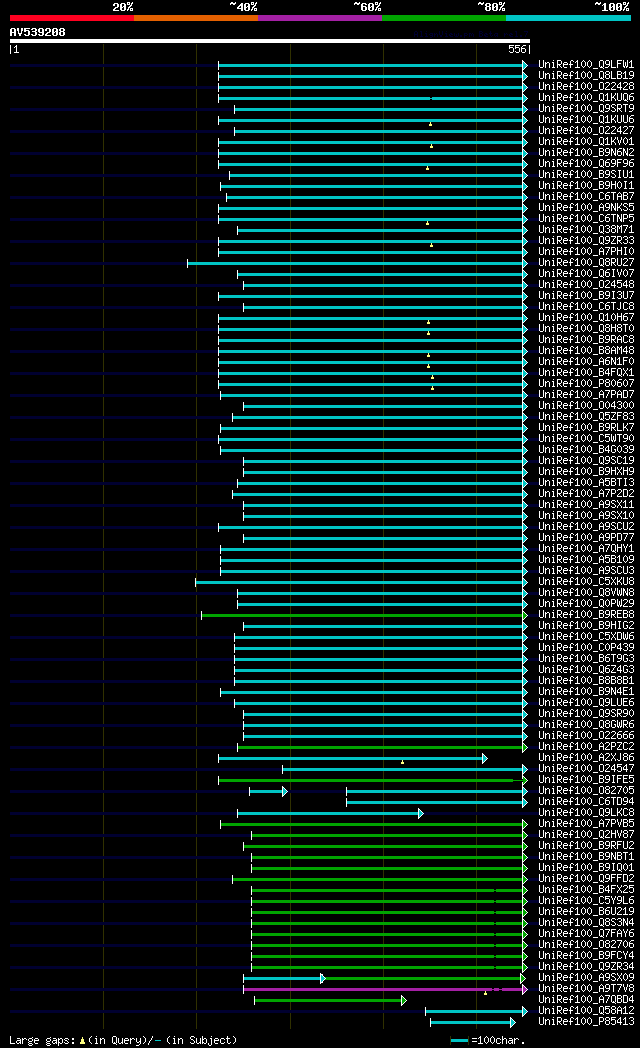Select the UniRef100_A9NKS5 label
This screenshot has width=640, height=1048.
(x=586, y=207)
